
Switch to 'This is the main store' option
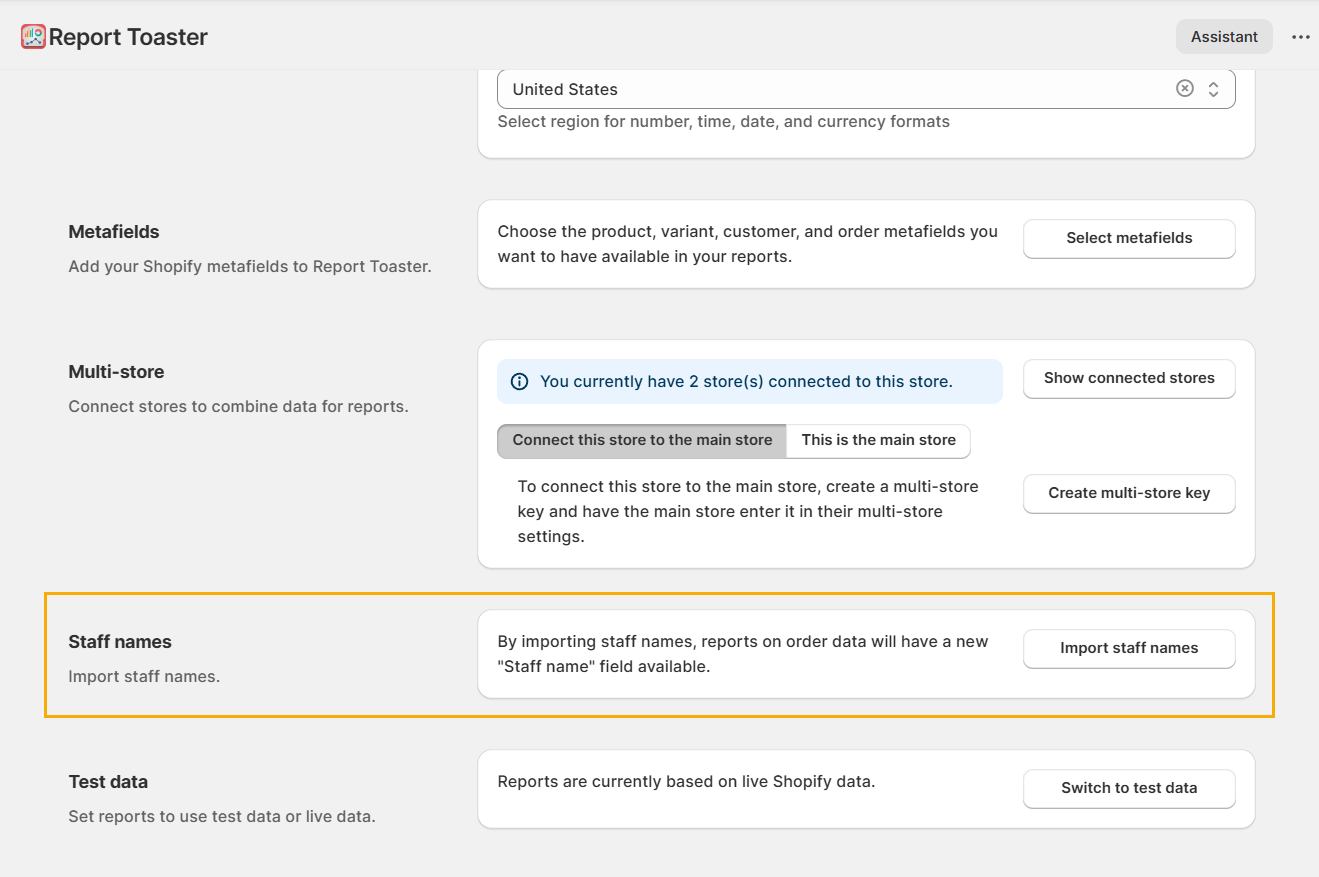pyautogui.click(x=878, y=440)
